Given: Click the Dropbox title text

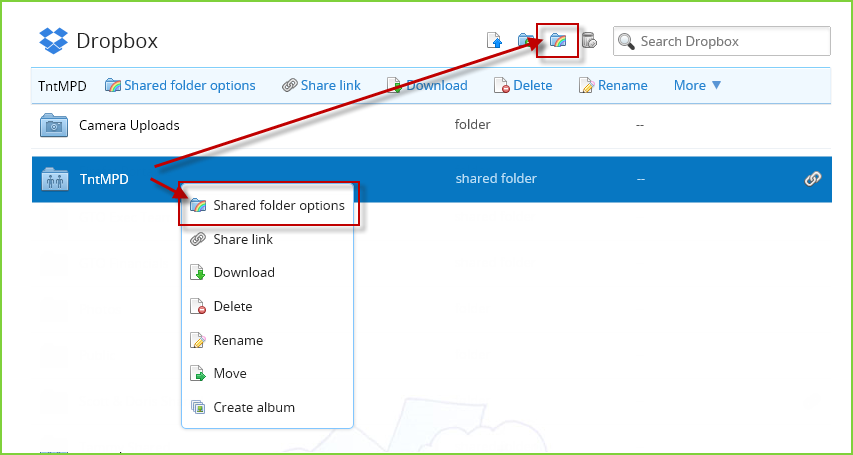Looking at the screenshot, I should click(117, 41).
